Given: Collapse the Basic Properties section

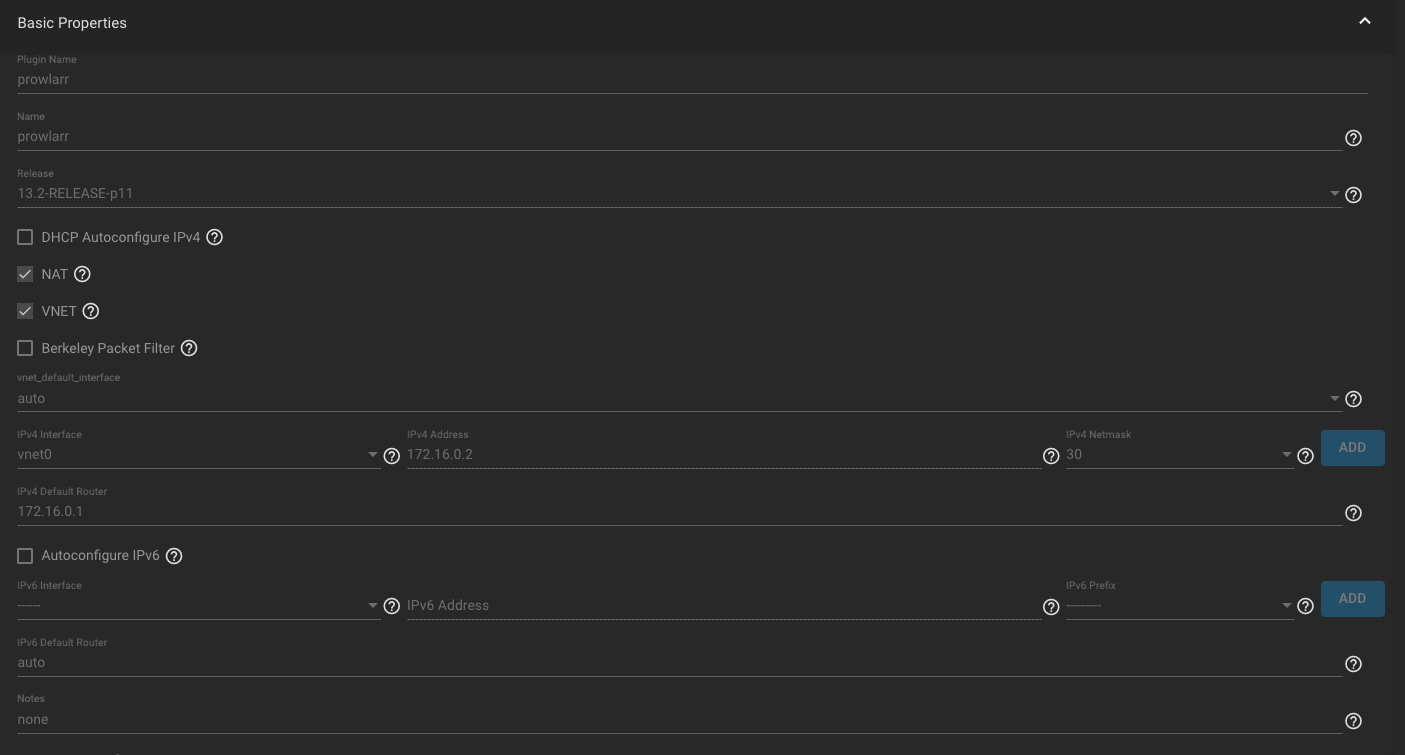Looking at the screenshot, I should coord(1364,22).
